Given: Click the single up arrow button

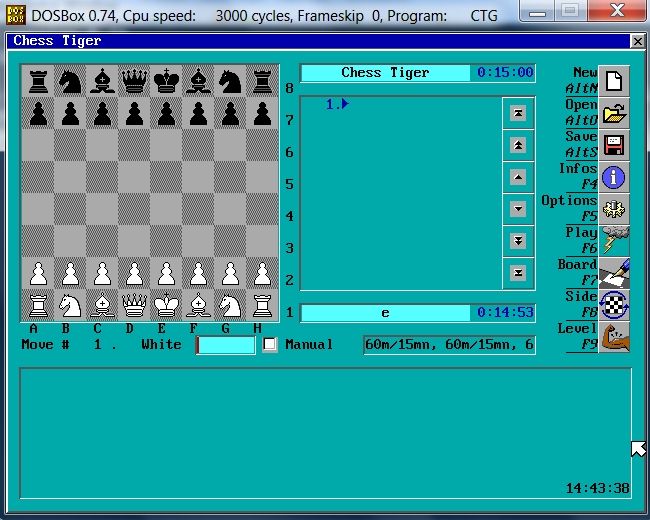Looking at the screenshot, I should coord(518,177).
